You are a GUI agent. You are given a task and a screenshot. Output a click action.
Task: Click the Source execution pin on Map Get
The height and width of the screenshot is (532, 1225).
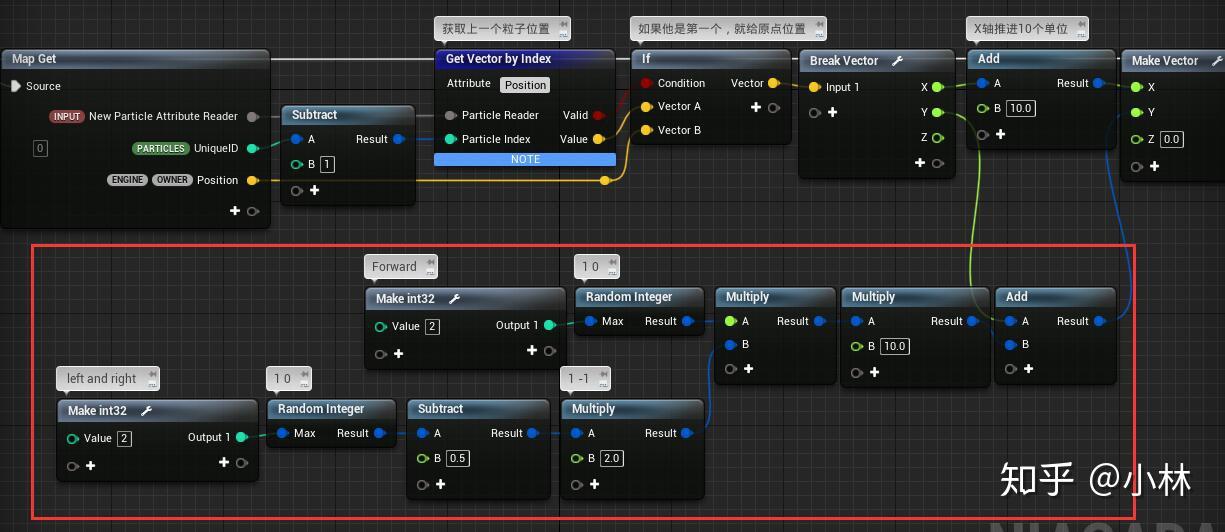(16, 86)
